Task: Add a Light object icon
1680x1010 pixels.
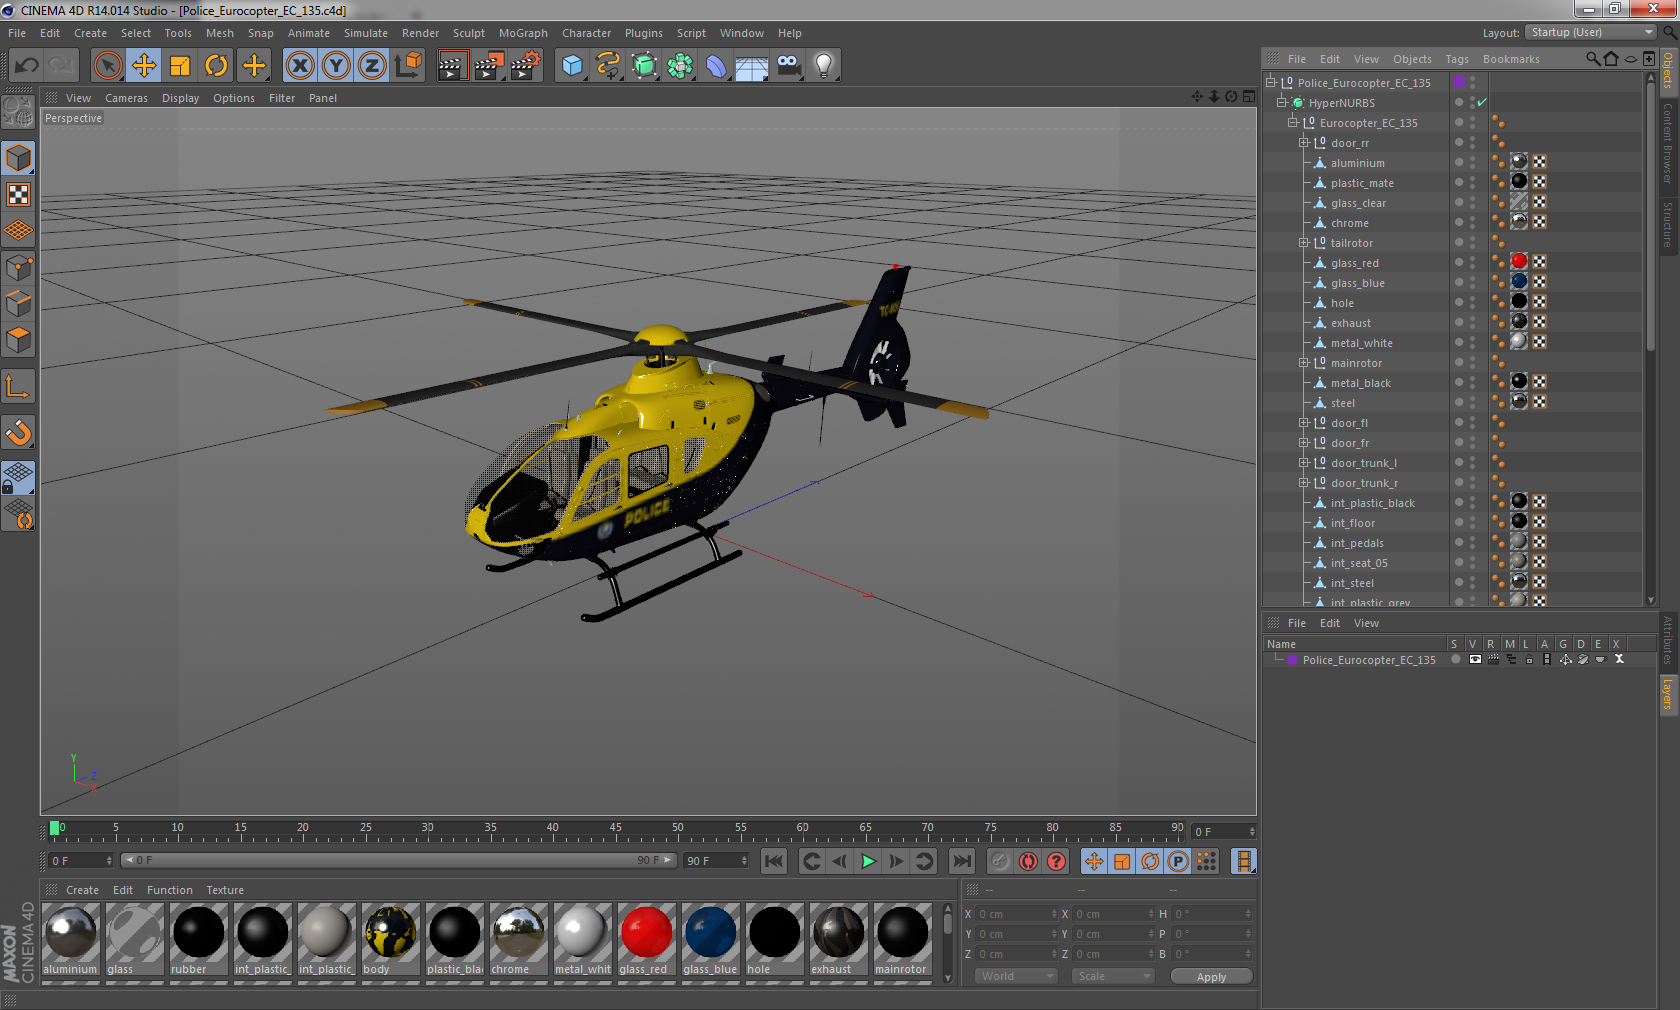Action: coord(824,66)
